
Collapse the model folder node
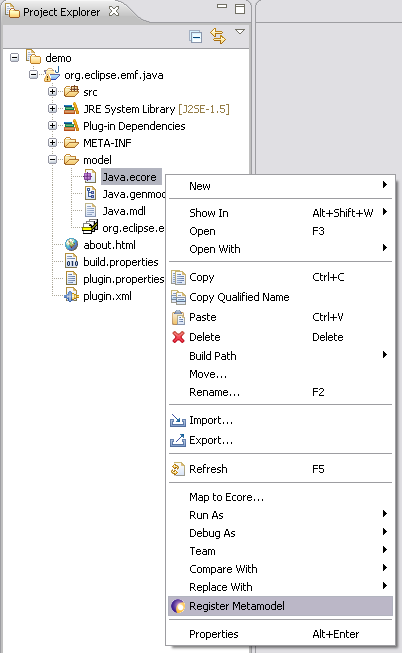coord(52,160)
